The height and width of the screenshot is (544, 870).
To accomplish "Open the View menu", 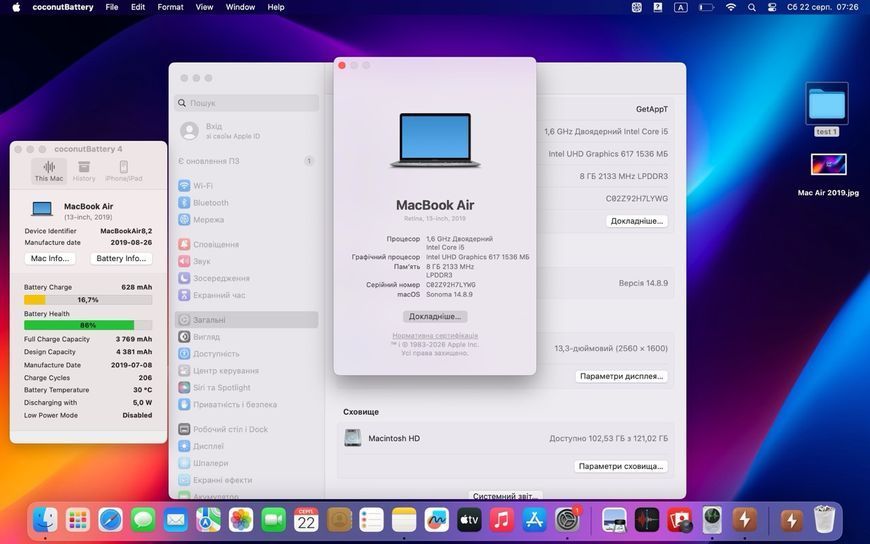I will point(204,7).
